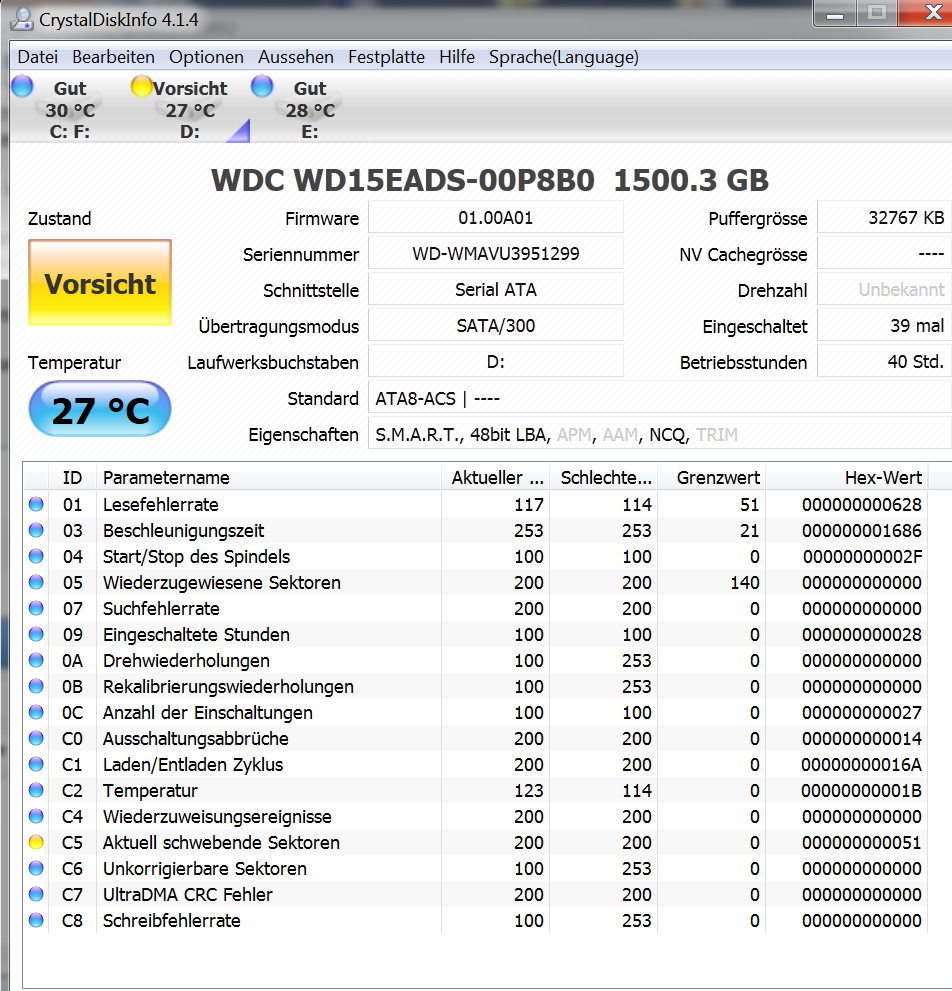Screen dimensions: 952x991
Task: Click the CrystalDiskInfo title bar icon
Action: click(x=22, y=19)
